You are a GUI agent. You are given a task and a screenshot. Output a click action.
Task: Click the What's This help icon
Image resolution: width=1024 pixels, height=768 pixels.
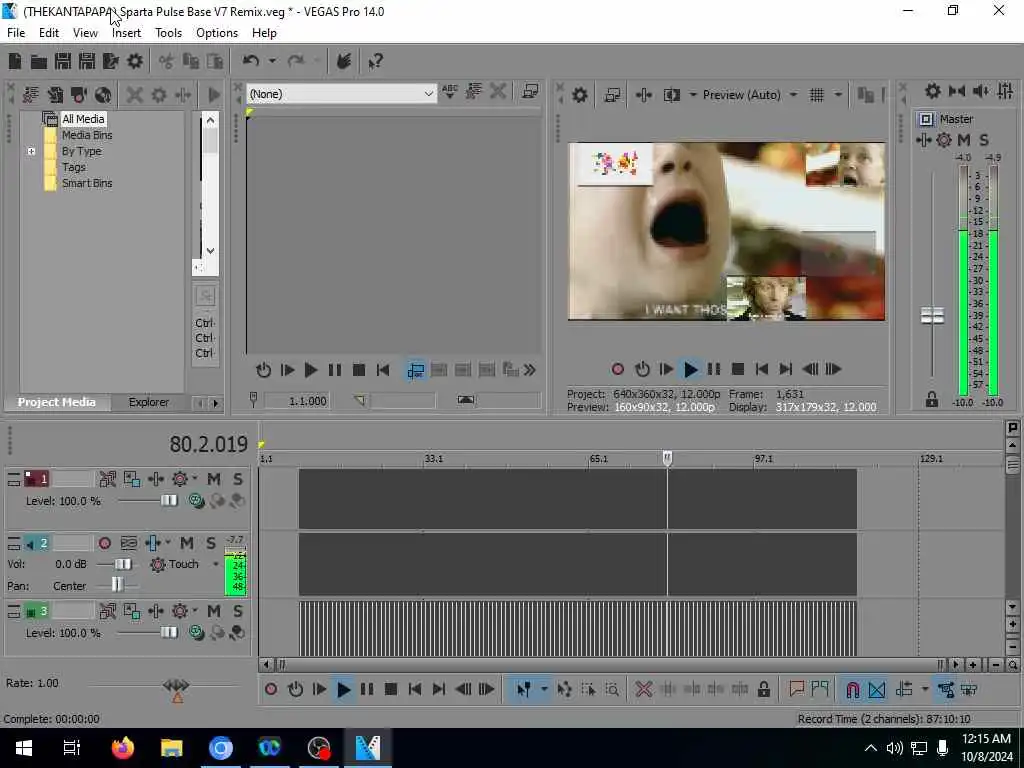pos(376,61)
